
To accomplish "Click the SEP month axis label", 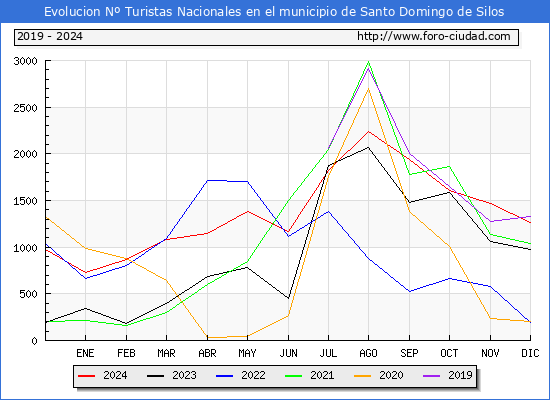I will (x=409, y=353).
